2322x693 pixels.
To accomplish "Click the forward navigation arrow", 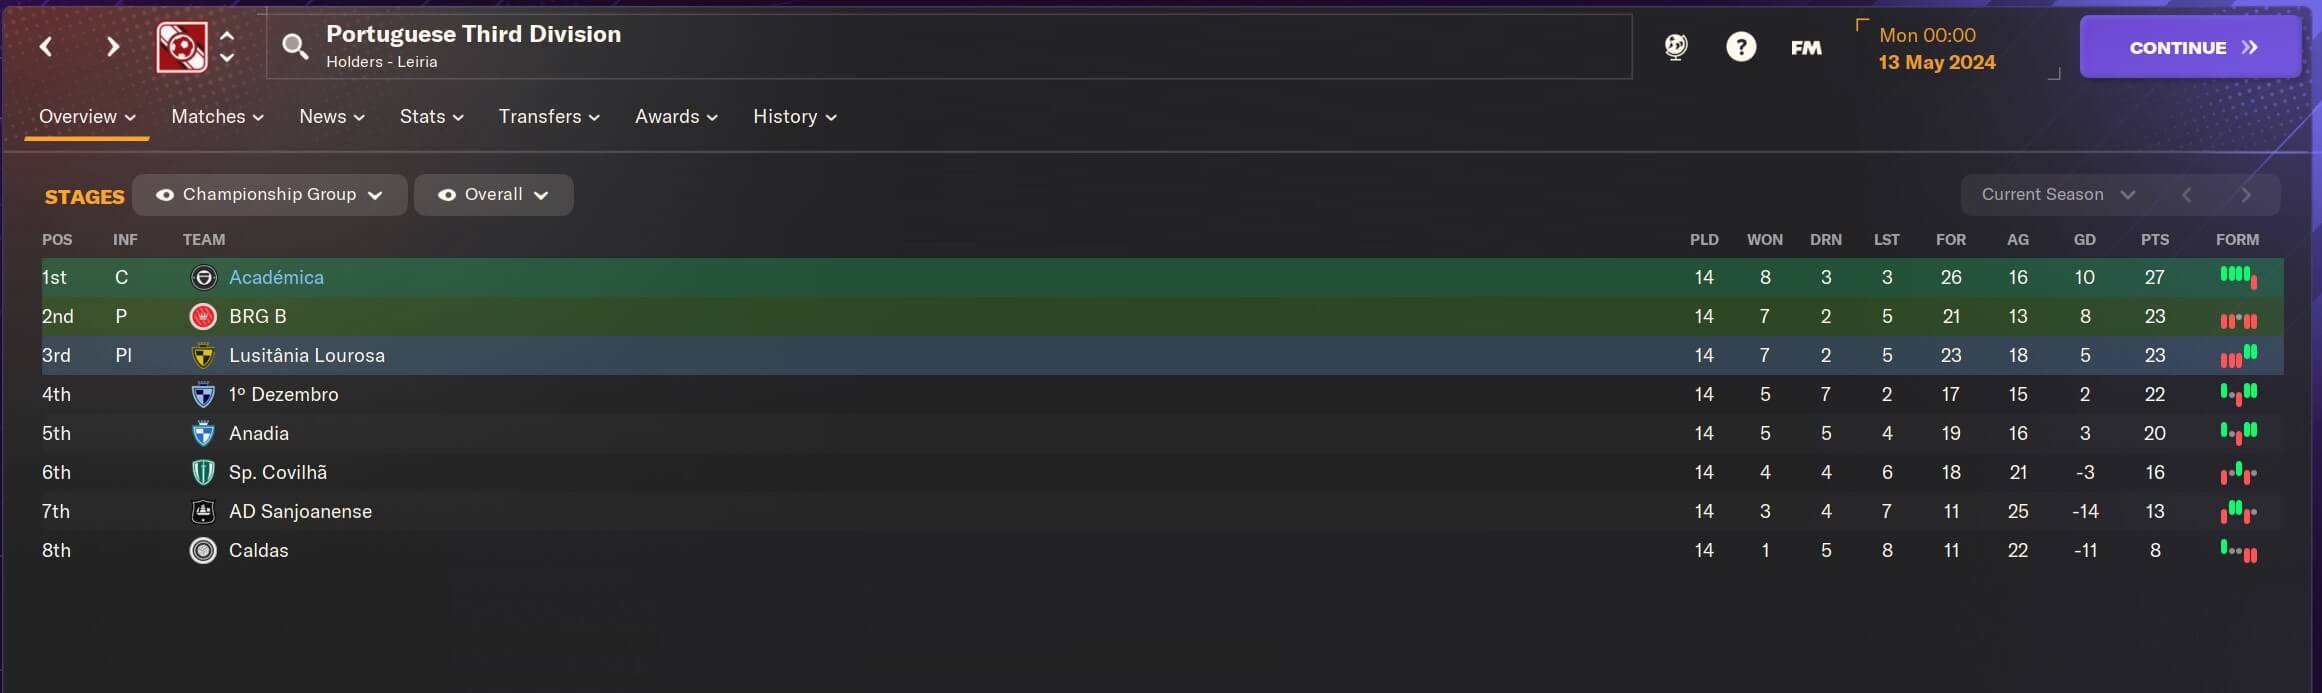I will point(113,47).
